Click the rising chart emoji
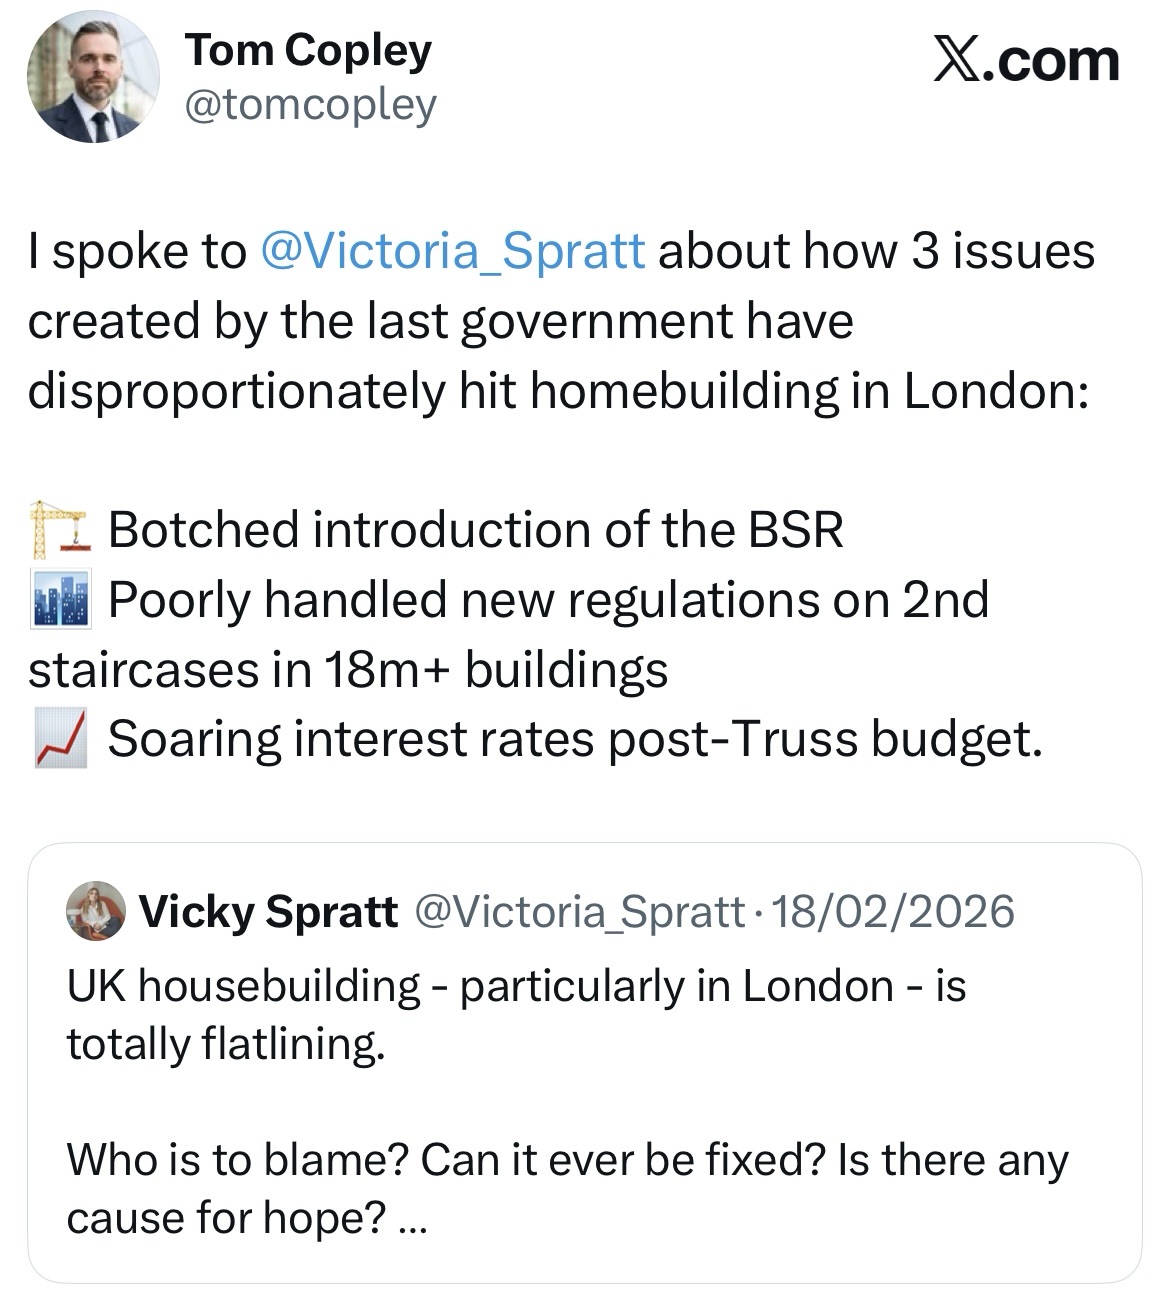Viewport: 1170px width, 1306px height. coord(60,740)
